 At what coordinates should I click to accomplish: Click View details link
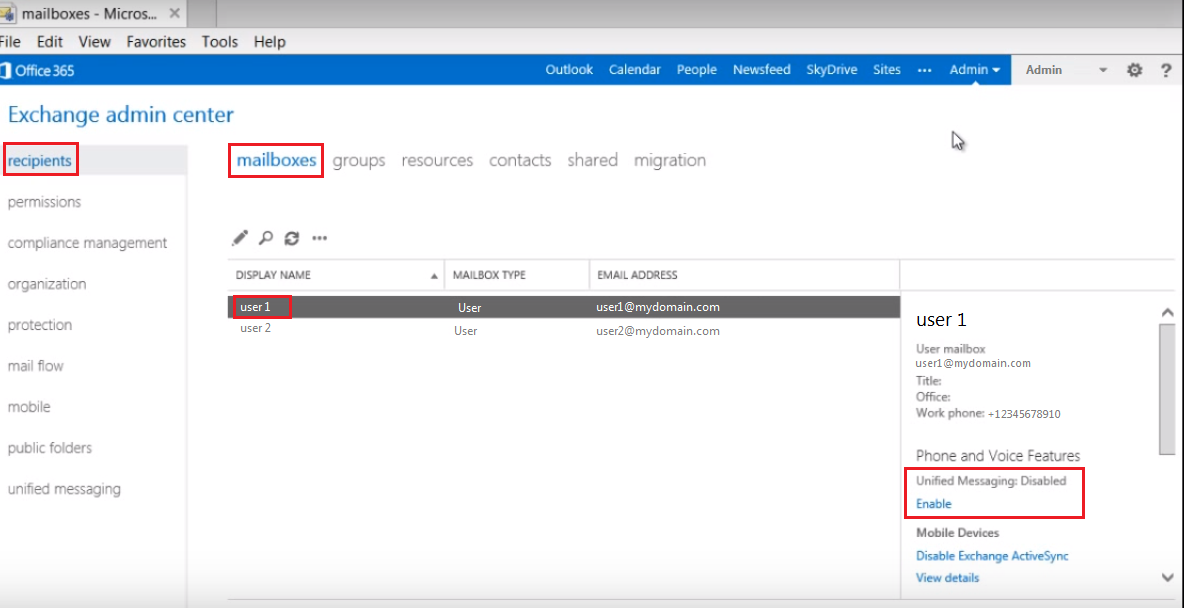pos(948,578)
